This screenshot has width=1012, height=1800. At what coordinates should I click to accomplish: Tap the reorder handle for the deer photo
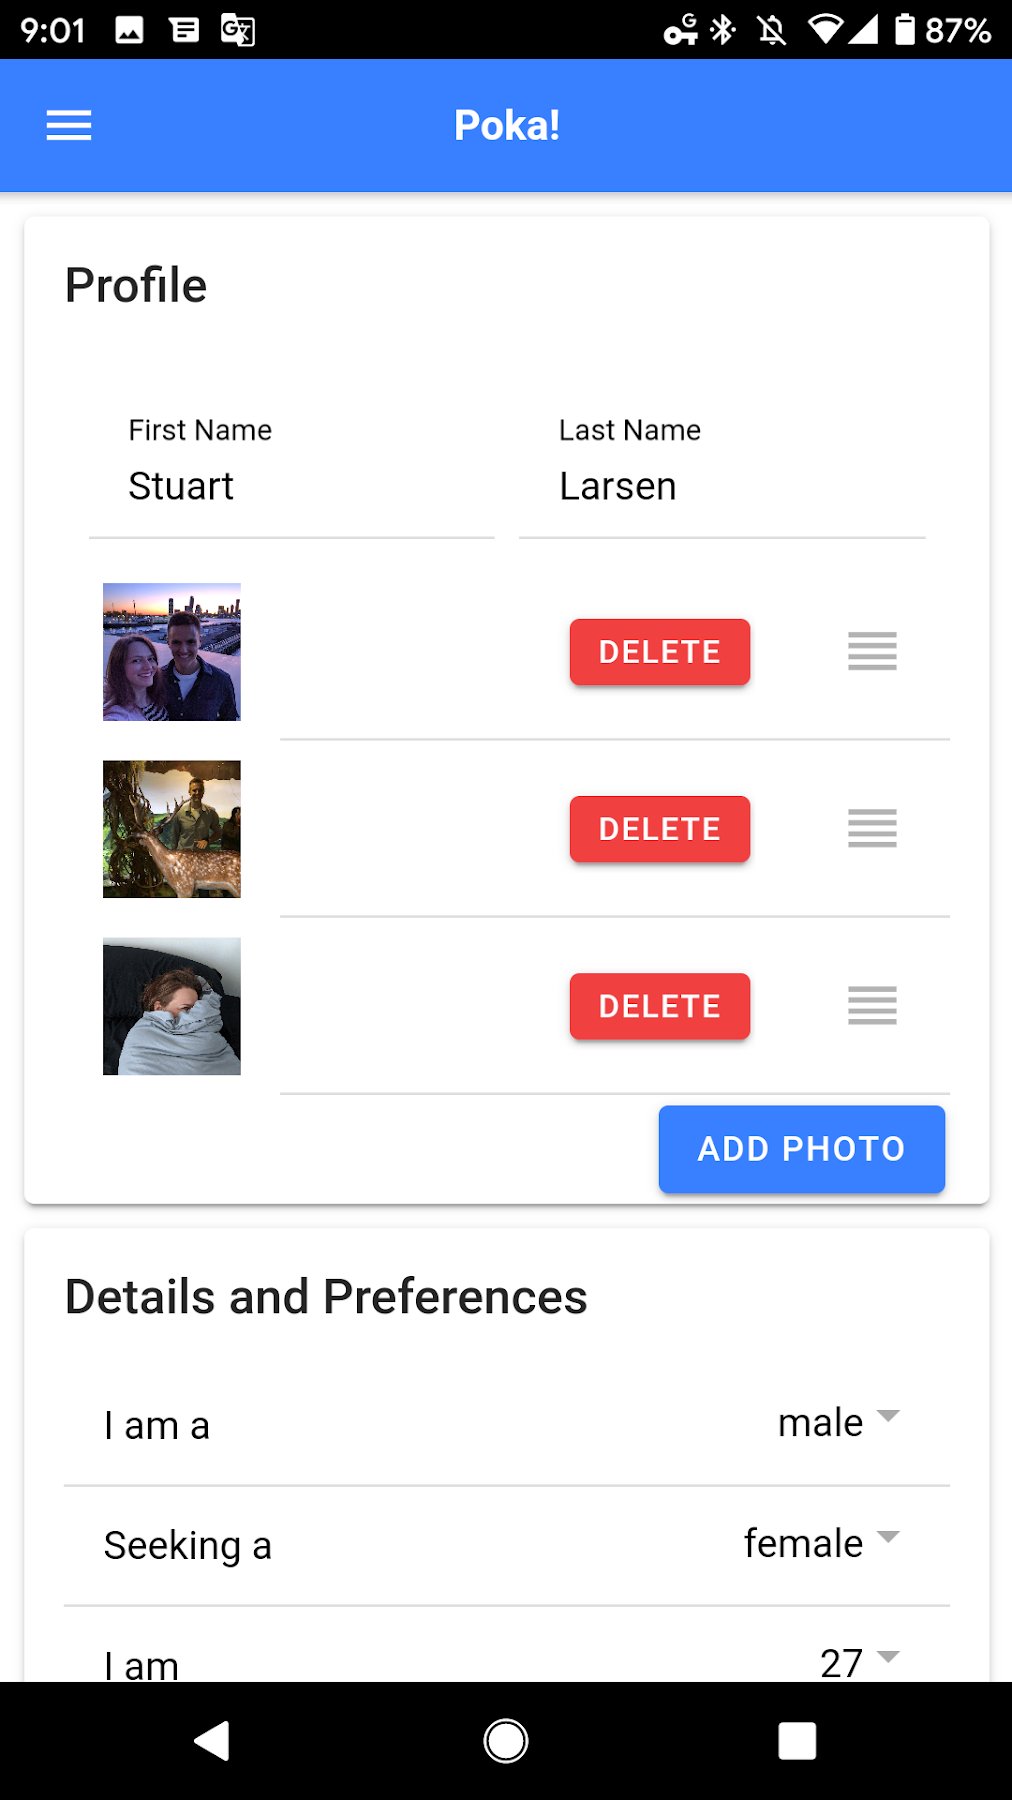click(872, 828)
